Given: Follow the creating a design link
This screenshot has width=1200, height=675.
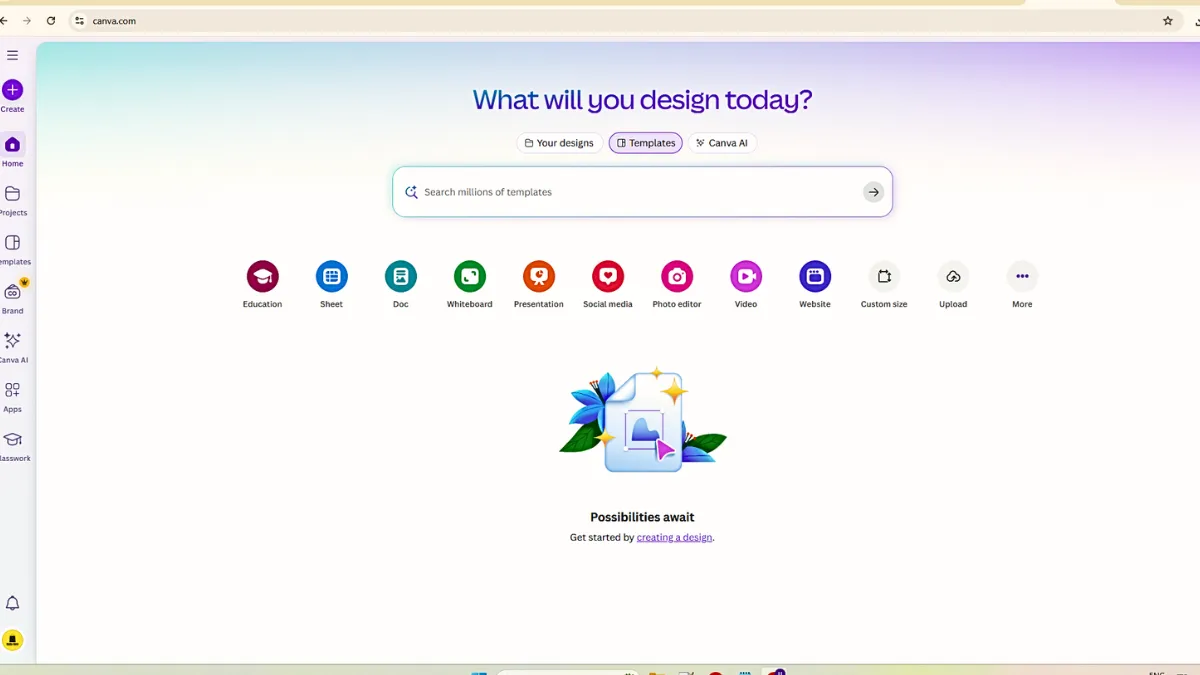Looking at the screenshot, I should coord(674,538).
